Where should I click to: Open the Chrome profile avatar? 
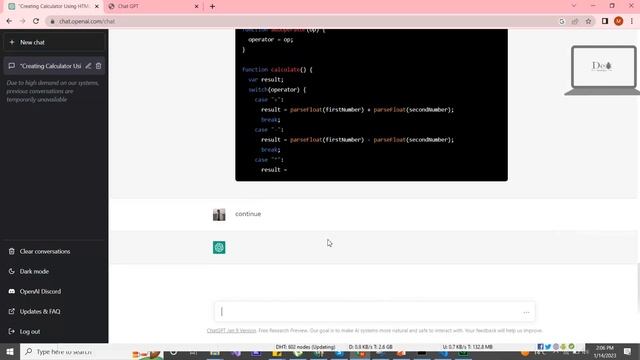(618, 21)
